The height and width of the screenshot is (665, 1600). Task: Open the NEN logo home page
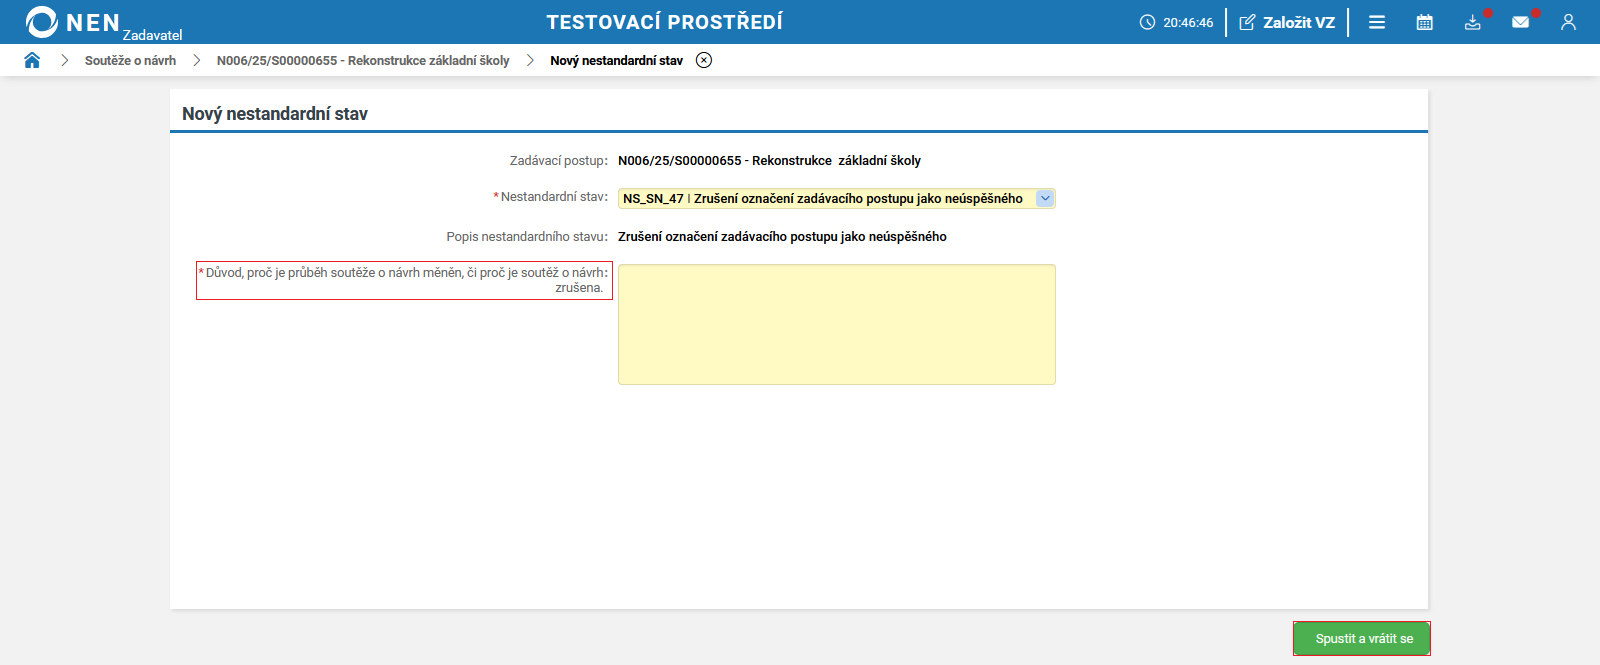72,22
